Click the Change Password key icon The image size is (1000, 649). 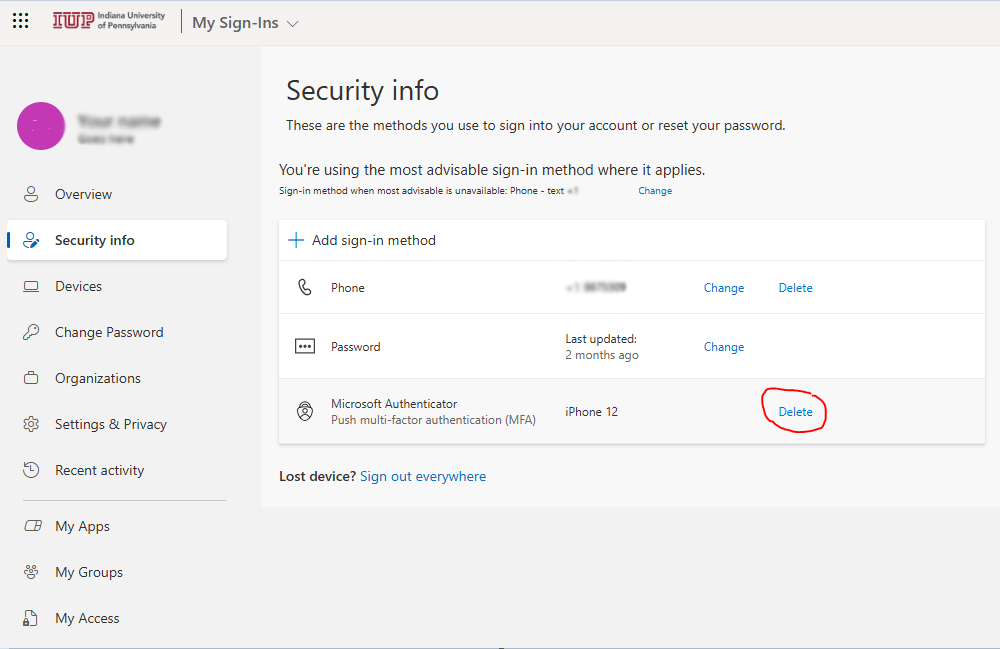[31, 333]
